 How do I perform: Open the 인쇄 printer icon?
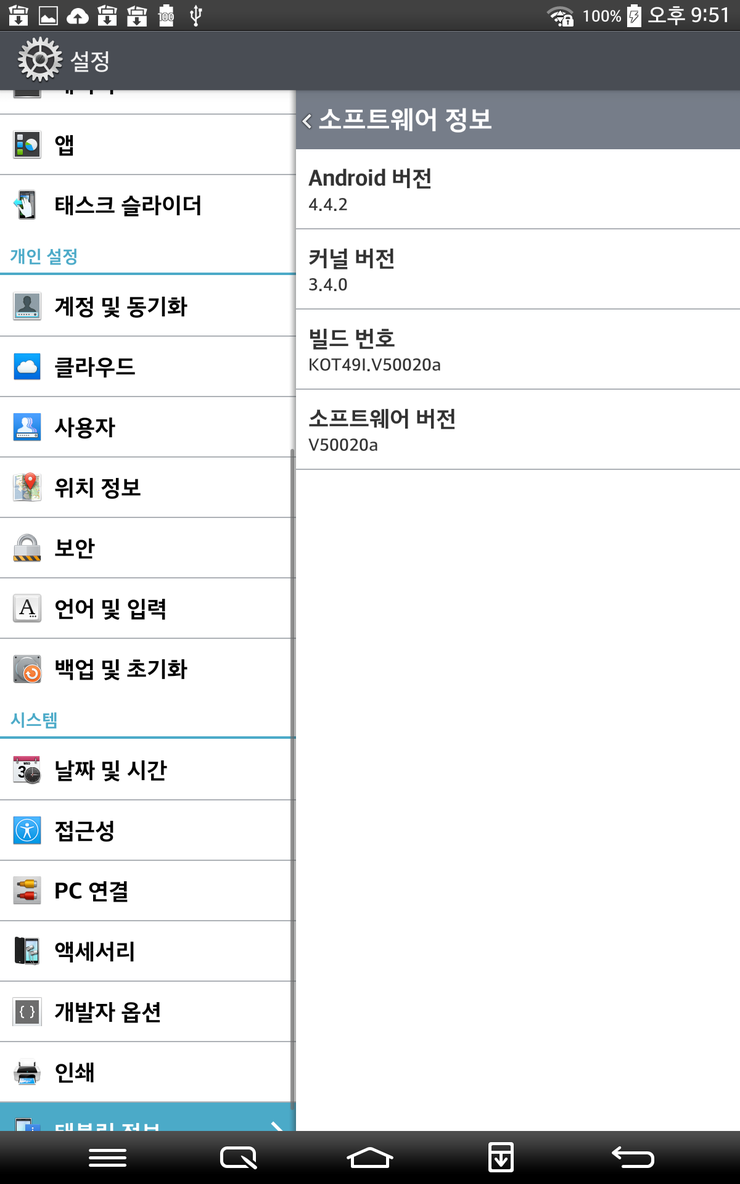pyautogui.click(x=26, y=1071)
